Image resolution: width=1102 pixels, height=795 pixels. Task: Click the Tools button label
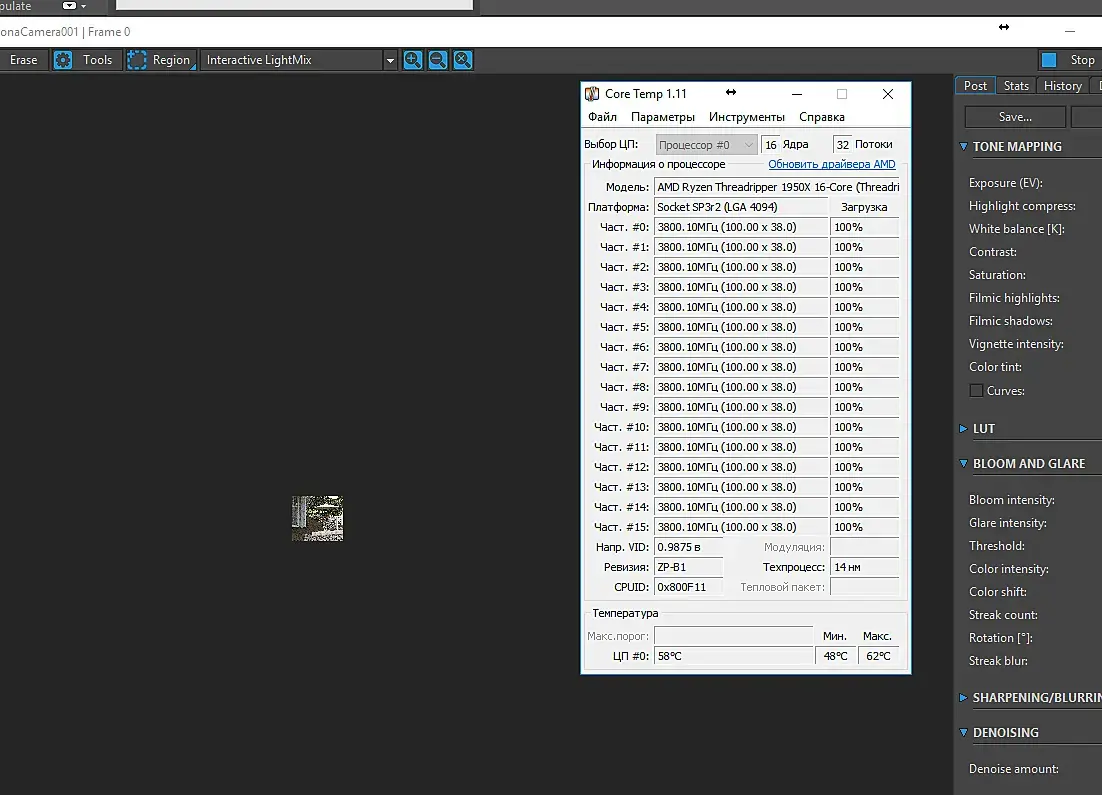(98, 60)
